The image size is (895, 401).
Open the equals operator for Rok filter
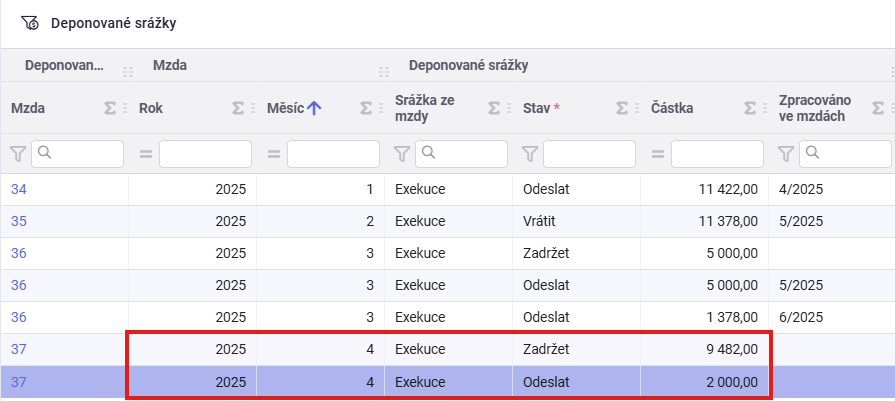(x=145, y=154)
